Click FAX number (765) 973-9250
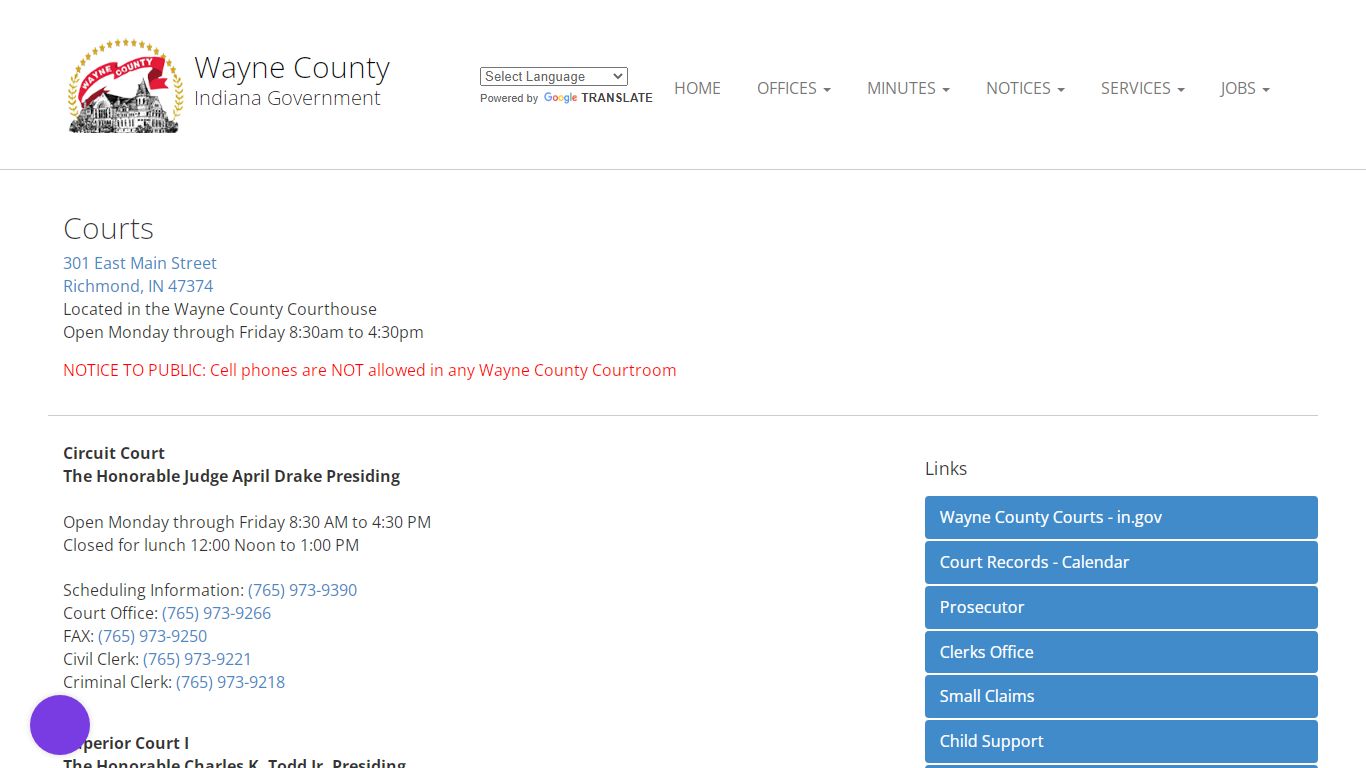The image size is (1366, 768). (152, 636)
